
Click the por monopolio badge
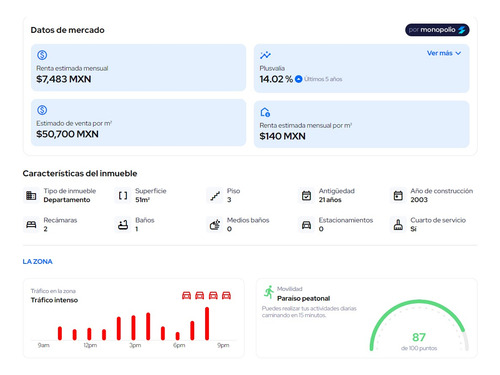(437, 30)
